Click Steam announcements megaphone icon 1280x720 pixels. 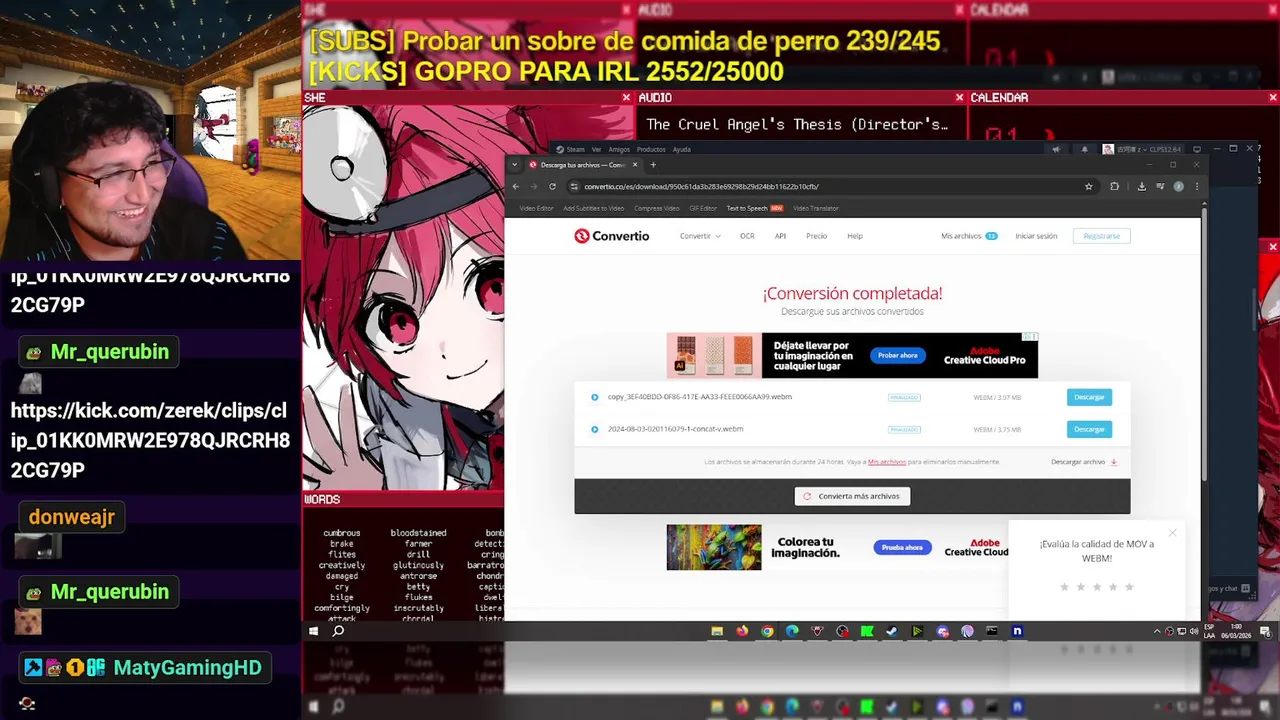coord(1056,149)
